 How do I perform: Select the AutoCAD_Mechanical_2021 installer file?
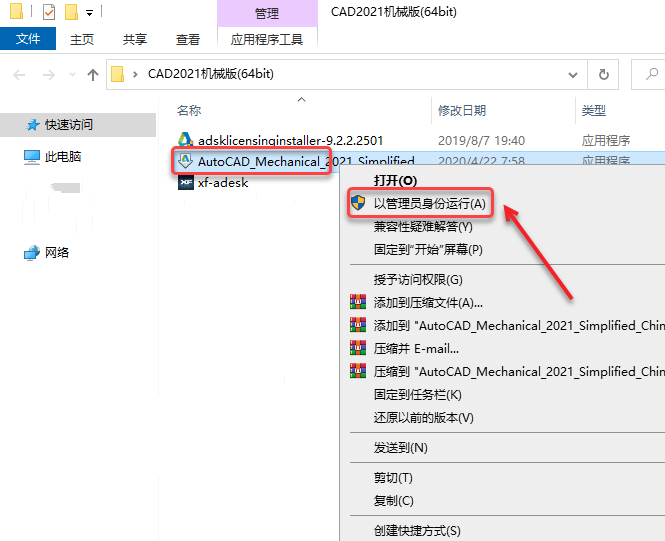pyautogui.click(x=306, y=161)
